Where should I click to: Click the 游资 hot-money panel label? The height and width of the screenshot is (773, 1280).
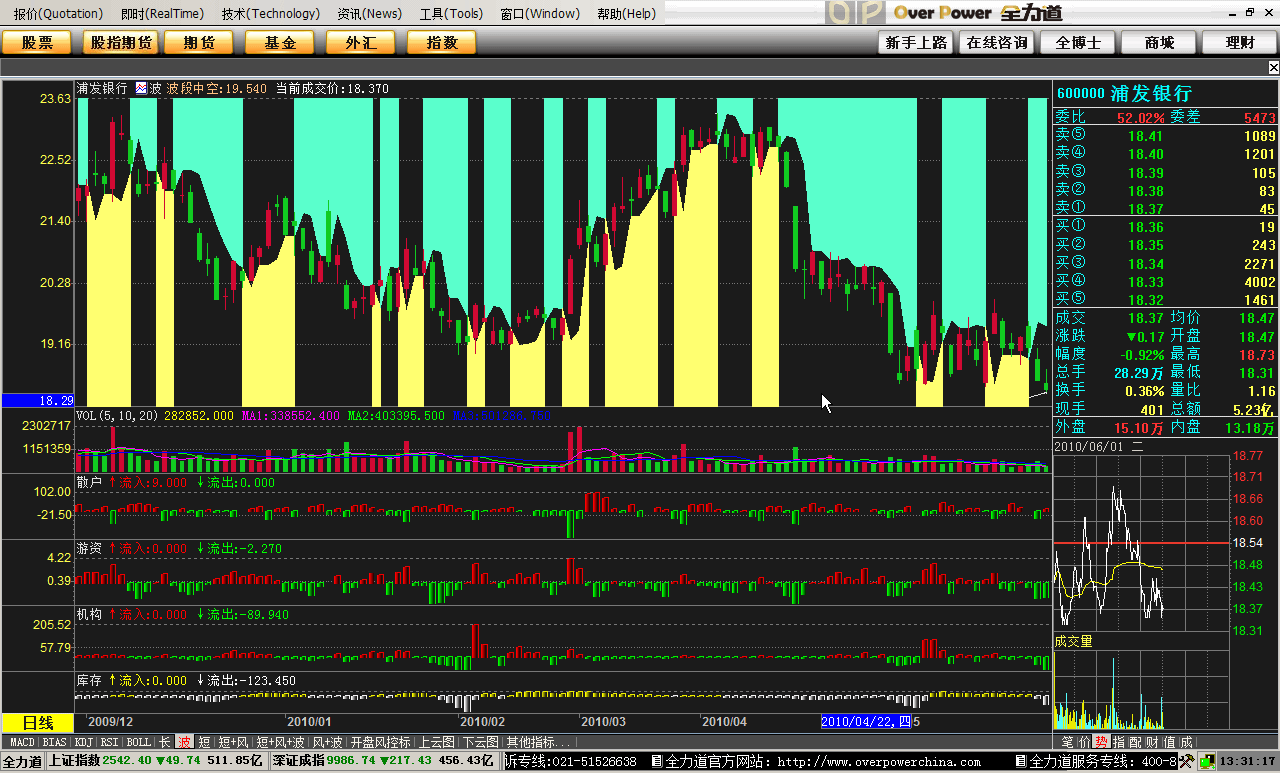pos(90,548)
